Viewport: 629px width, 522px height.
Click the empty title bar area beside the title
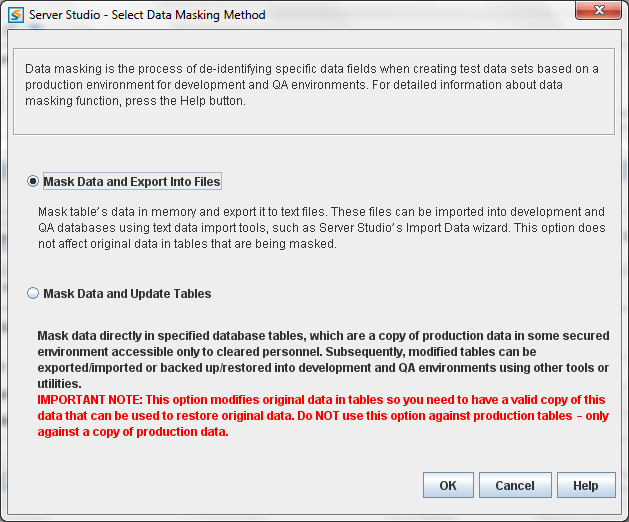(420, 15)
